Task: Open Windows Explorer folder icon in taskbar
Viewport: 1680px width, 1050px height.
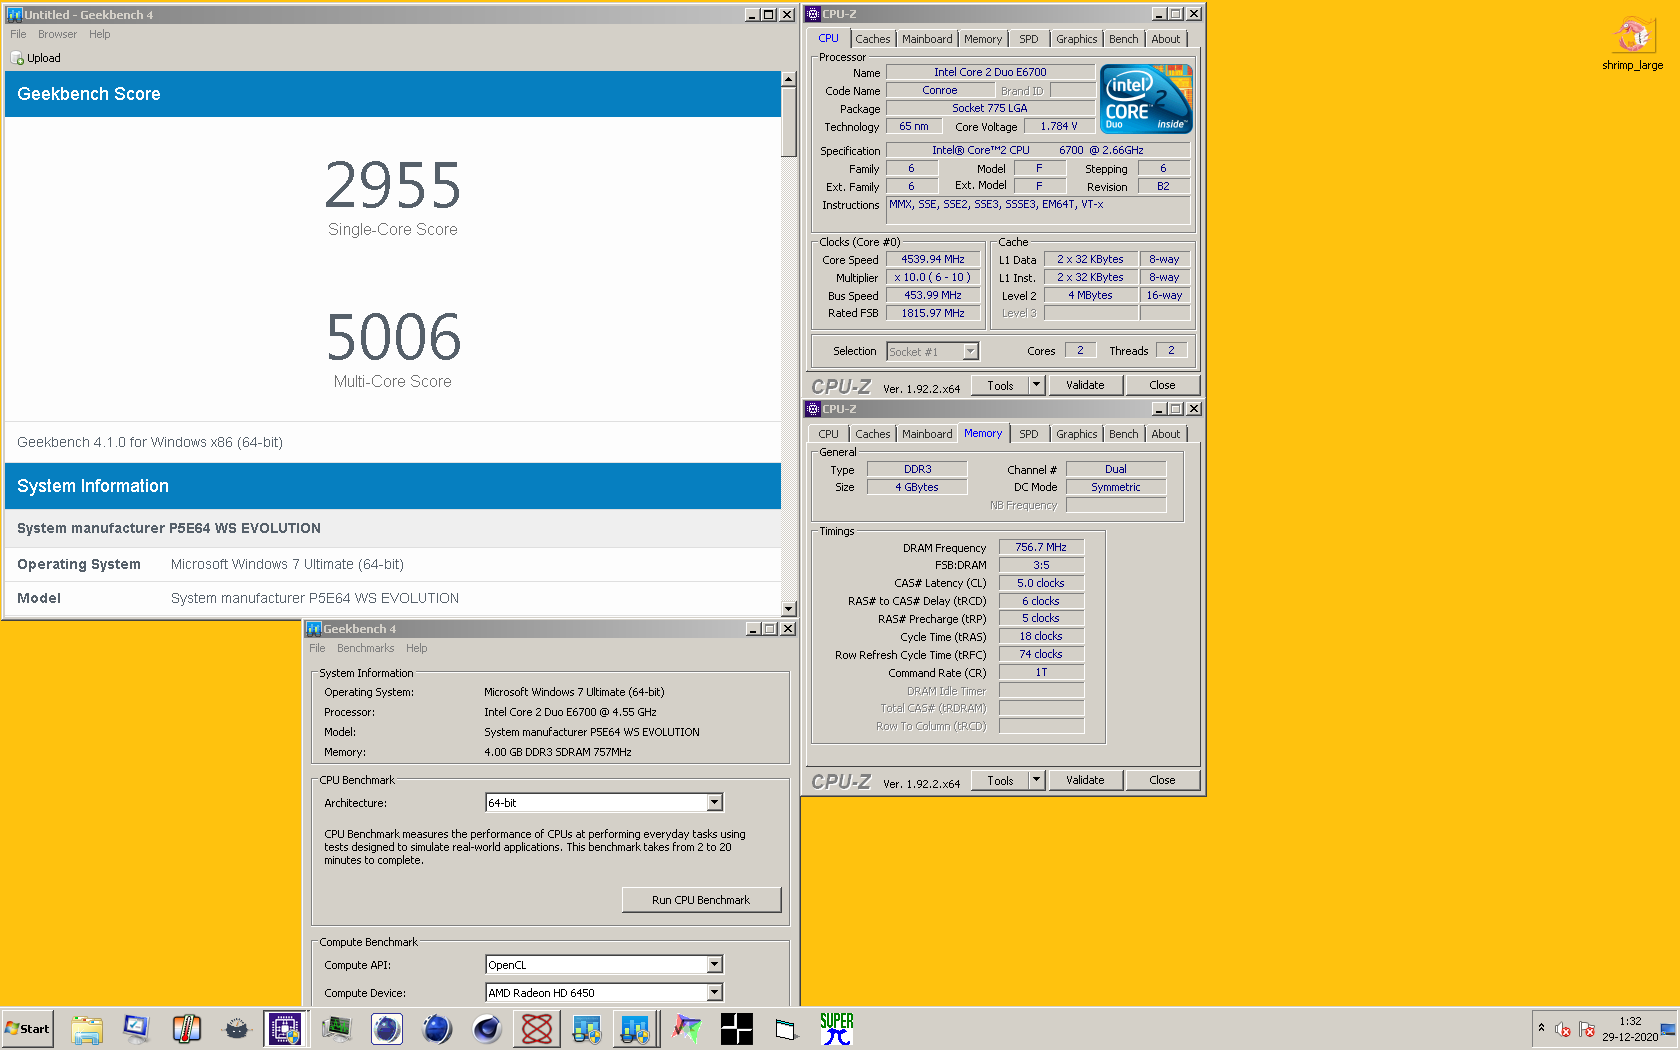Action: pos(87,1029)
